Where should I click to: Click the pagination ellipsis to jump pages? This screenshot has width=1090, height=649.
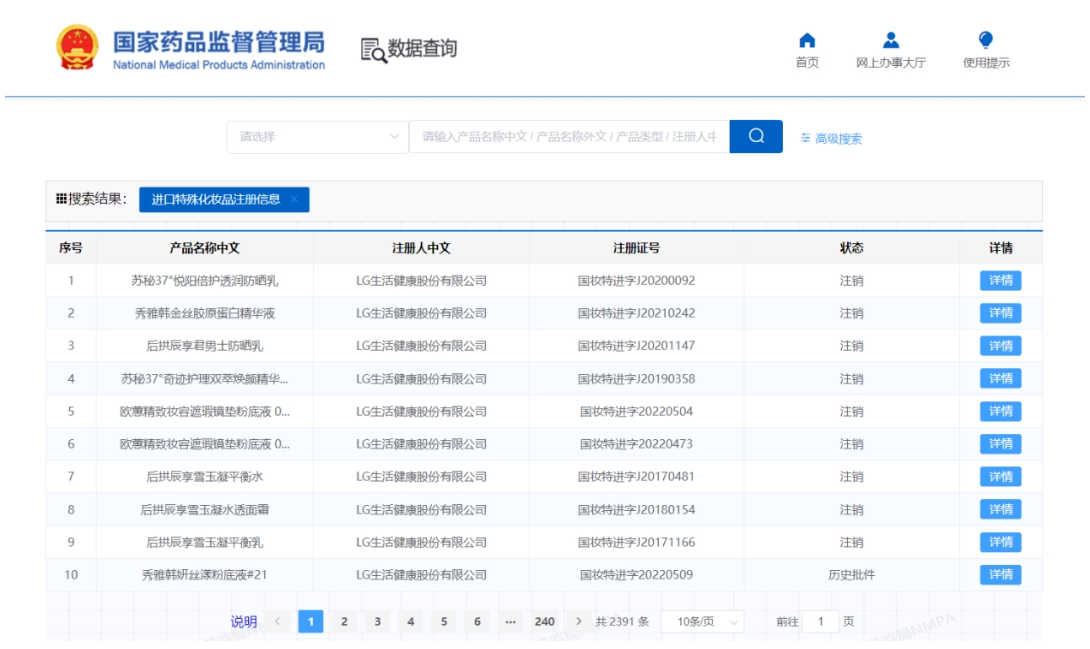(510, 622)
